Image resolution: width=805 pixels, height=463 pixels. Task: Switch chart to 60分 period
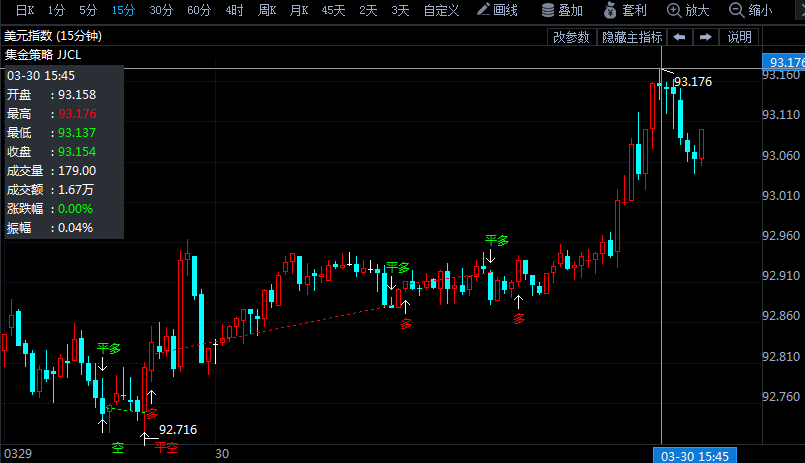tap(199, 10)
